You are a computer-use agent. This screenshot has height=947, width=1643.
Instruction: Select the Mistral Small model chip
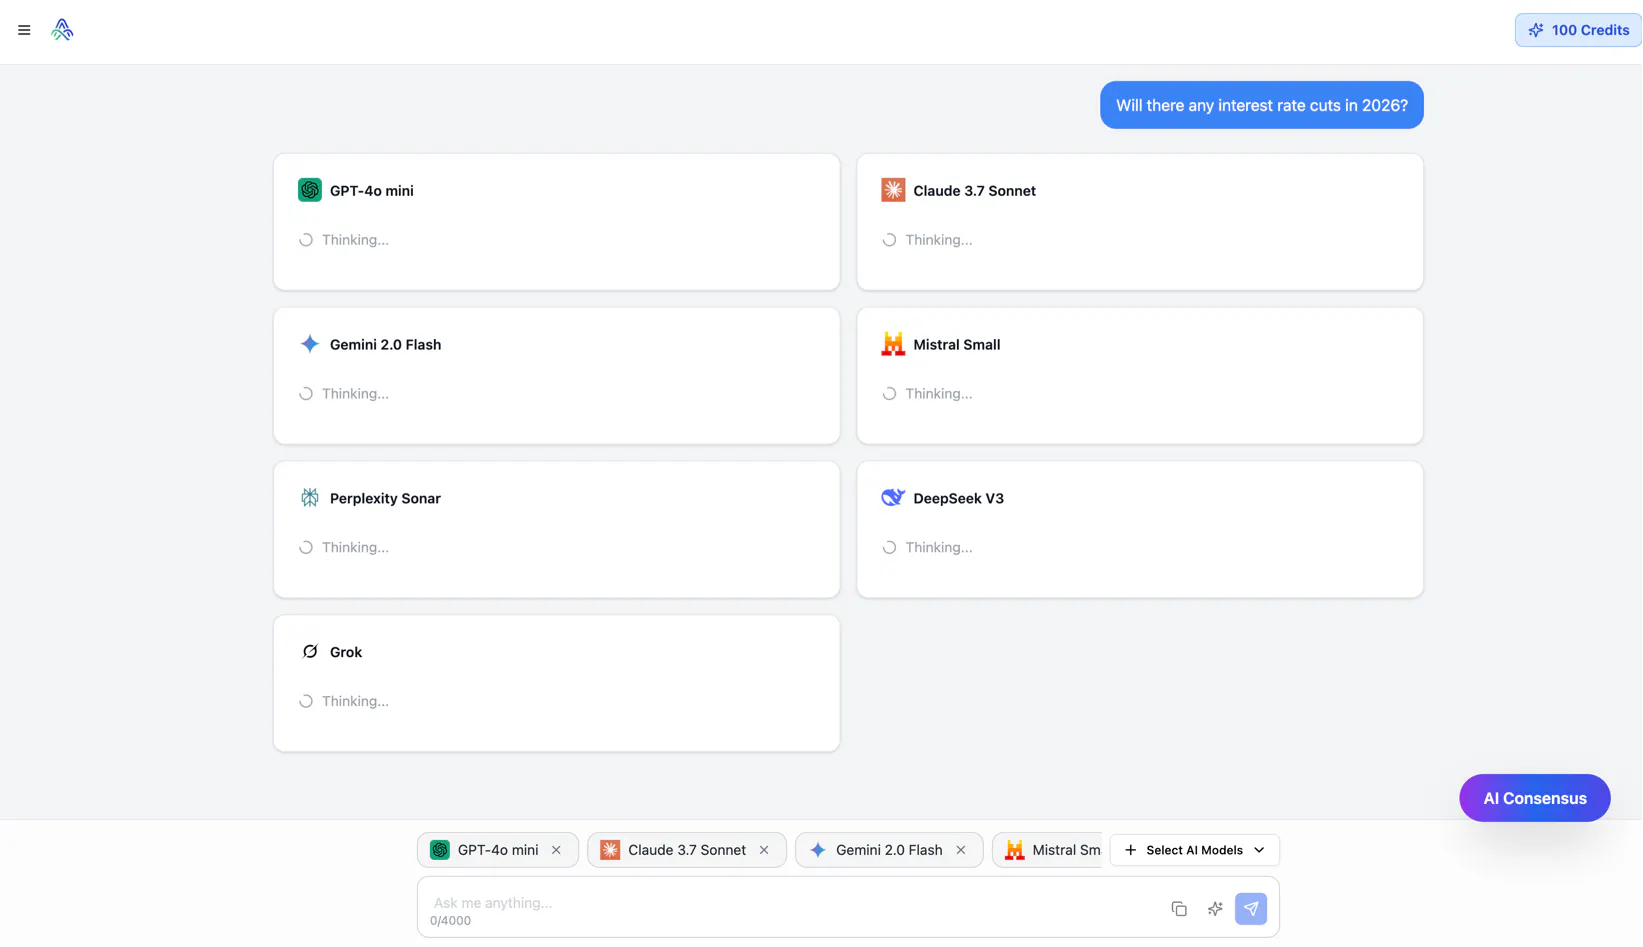(1047, 850)
